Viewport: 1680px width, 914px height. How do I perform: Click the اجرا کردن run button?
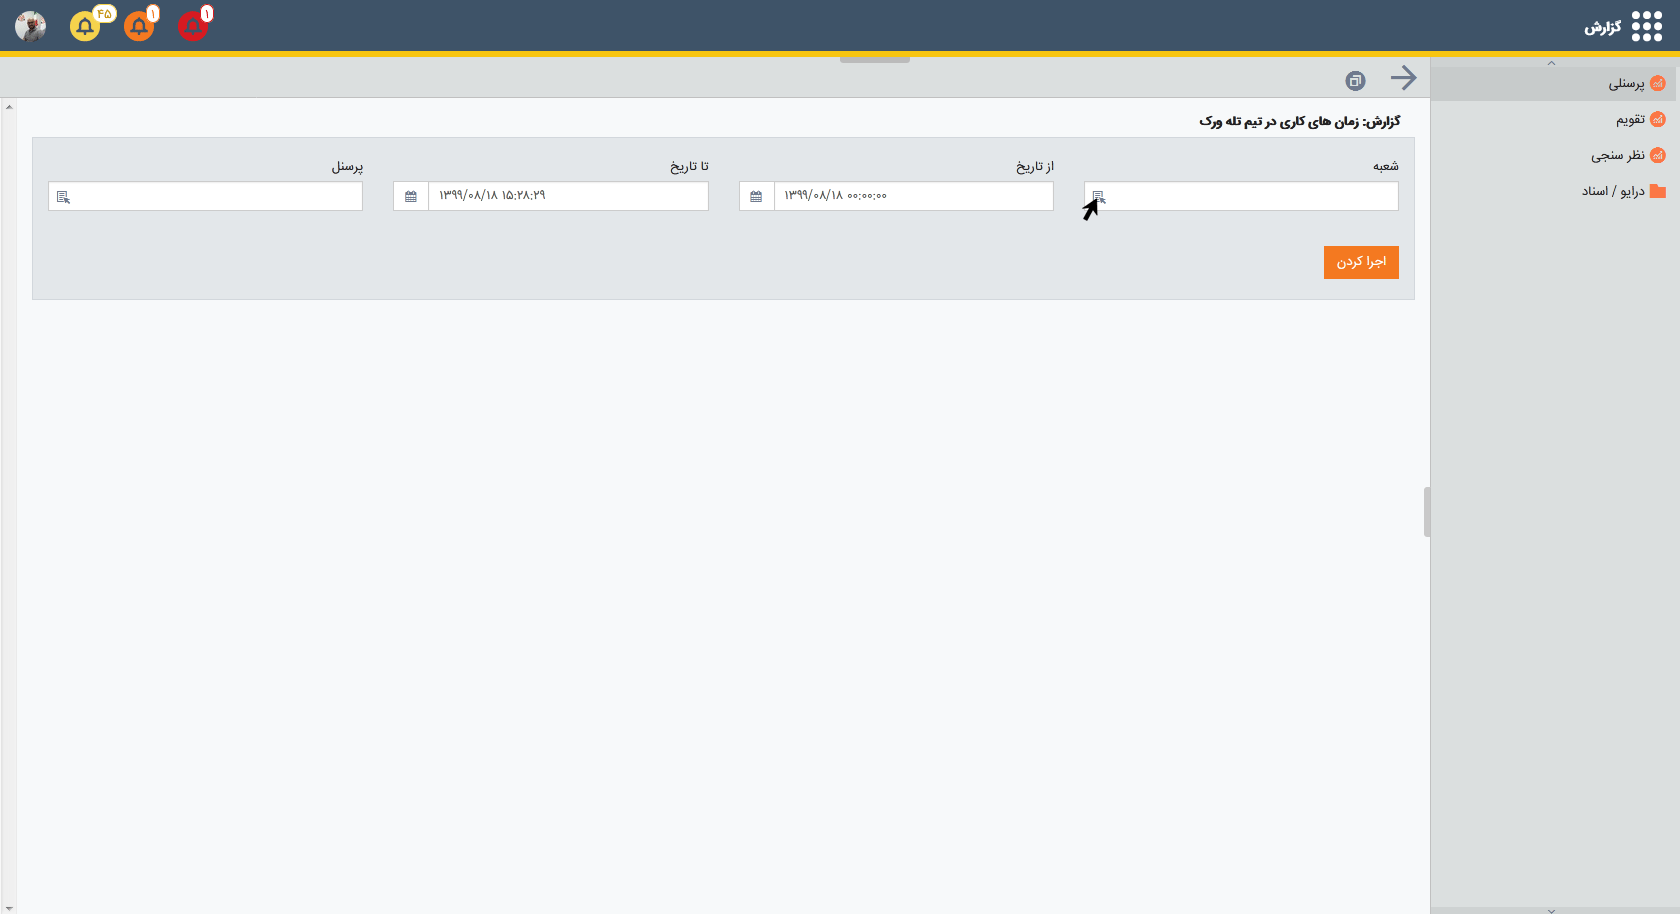point(1361,262)
